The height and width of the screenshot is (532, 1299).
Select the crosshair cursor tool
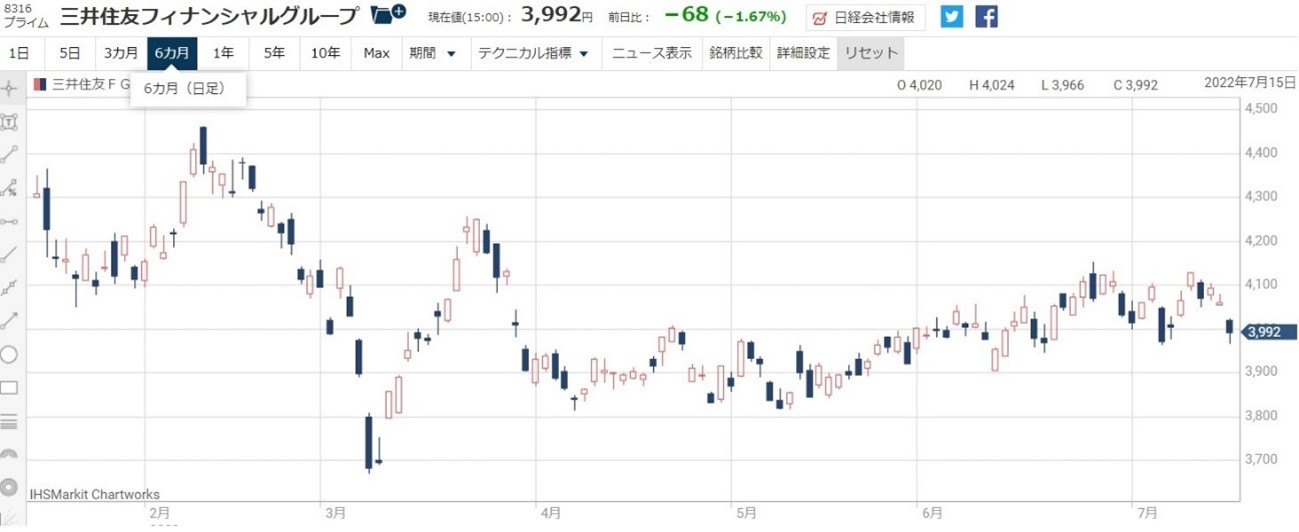coord(10,88)
